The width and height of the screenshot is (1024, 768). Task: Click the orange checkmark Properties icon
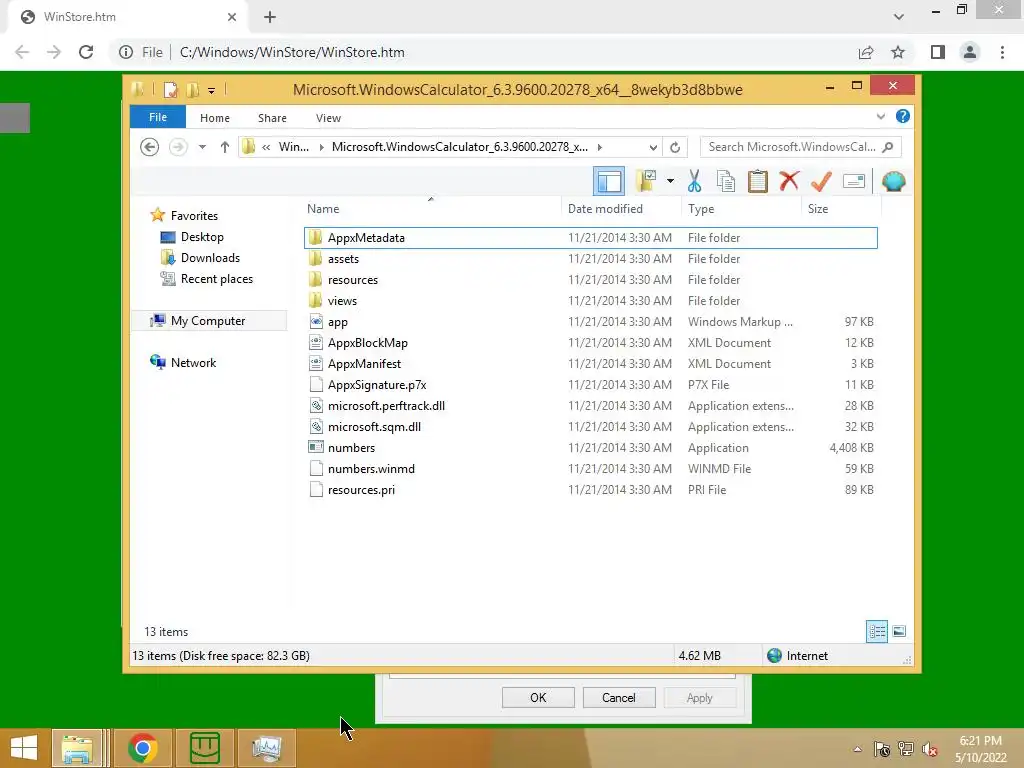(x=821, y=181)
